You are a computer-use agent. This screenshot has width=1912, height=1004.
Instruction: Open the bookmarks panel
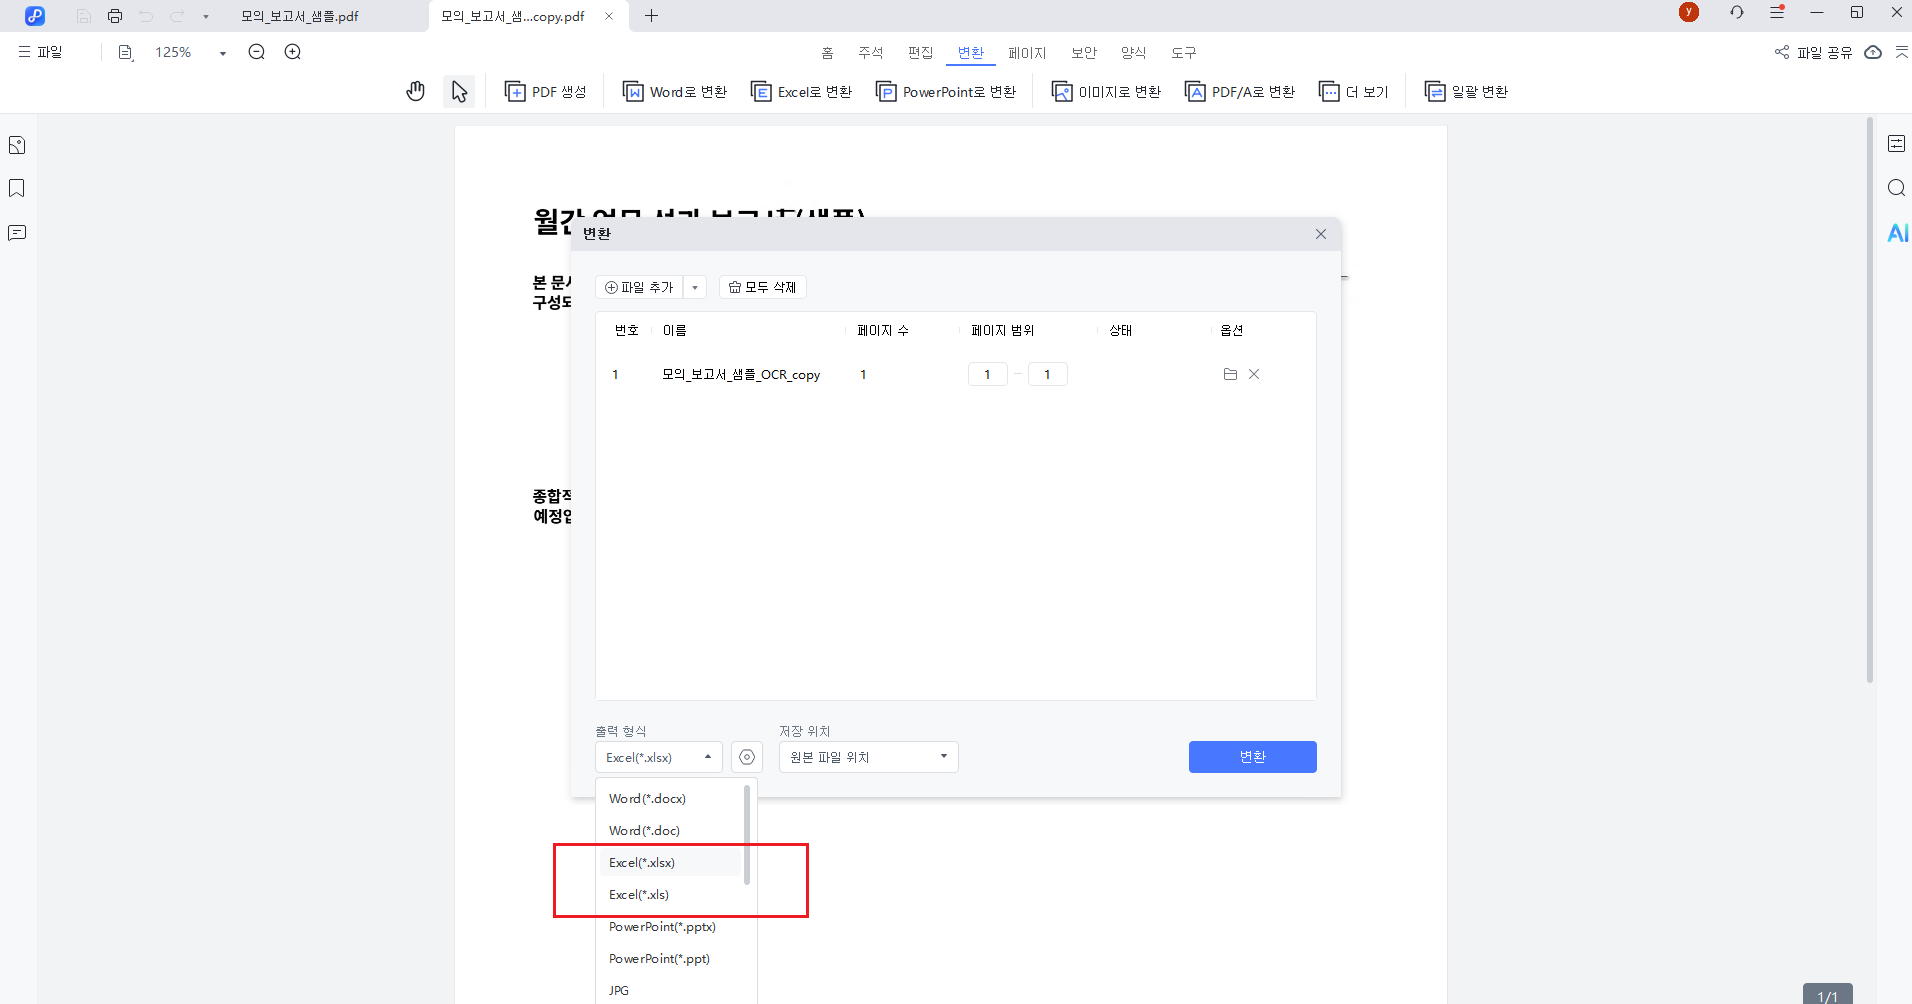pyautogui.click(x=17, y=188)
